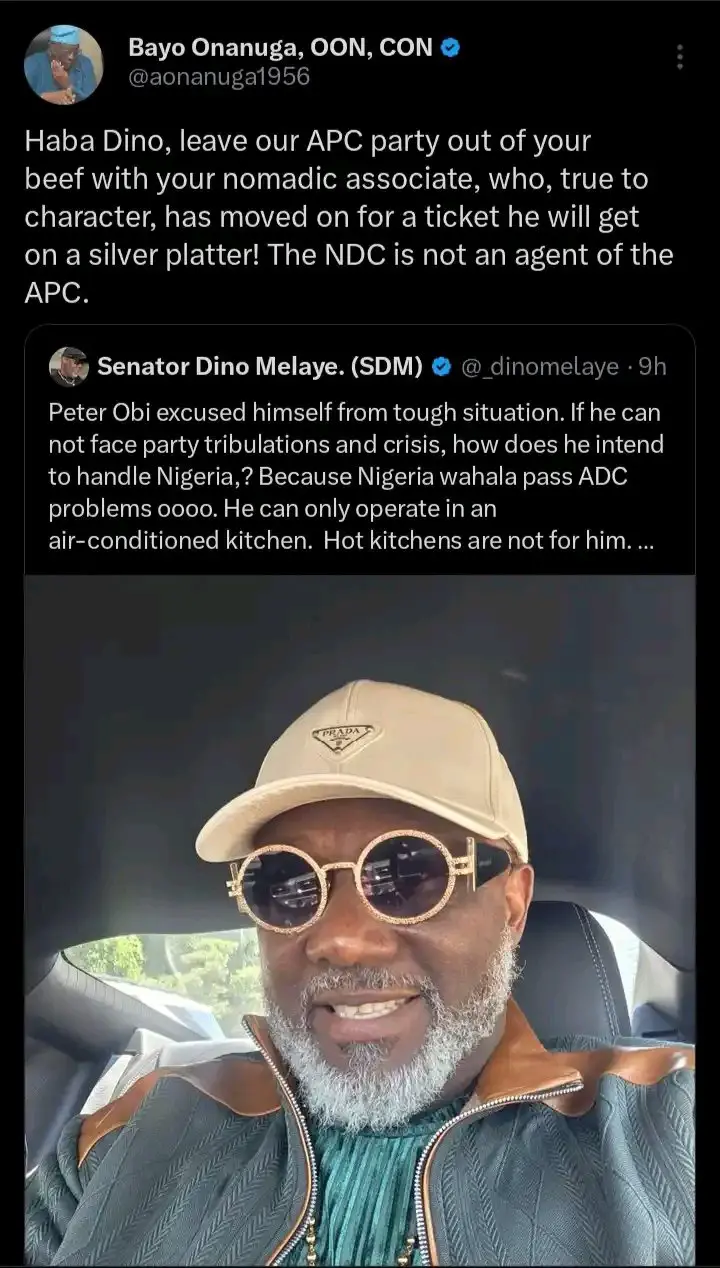720x1268 pixels.
Task: Click the Senator Dino Melaye. (SDM) name
Action: coord(260,367)
